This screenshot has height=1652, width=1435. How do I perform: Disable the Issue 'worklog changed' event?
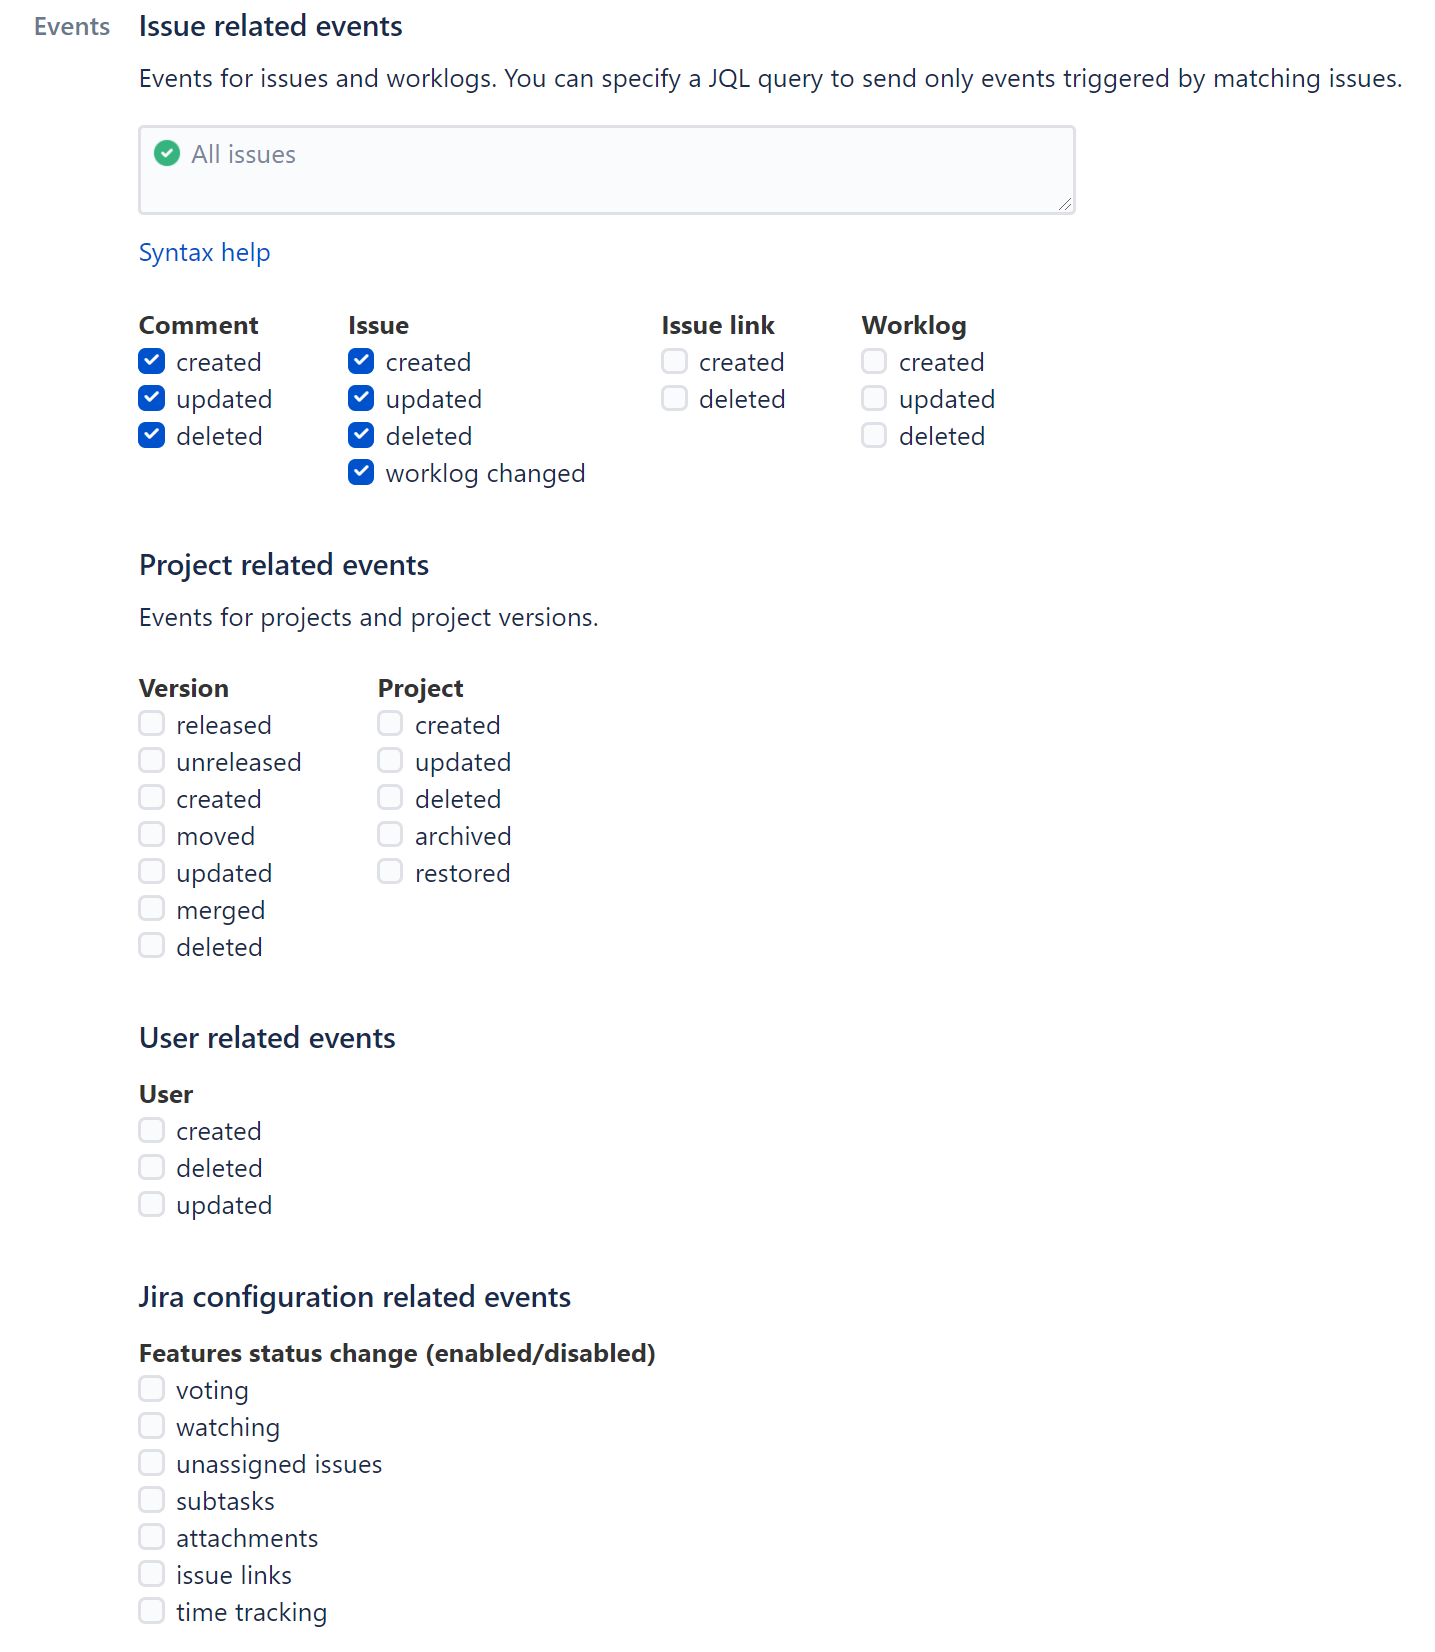pos(360,472)
